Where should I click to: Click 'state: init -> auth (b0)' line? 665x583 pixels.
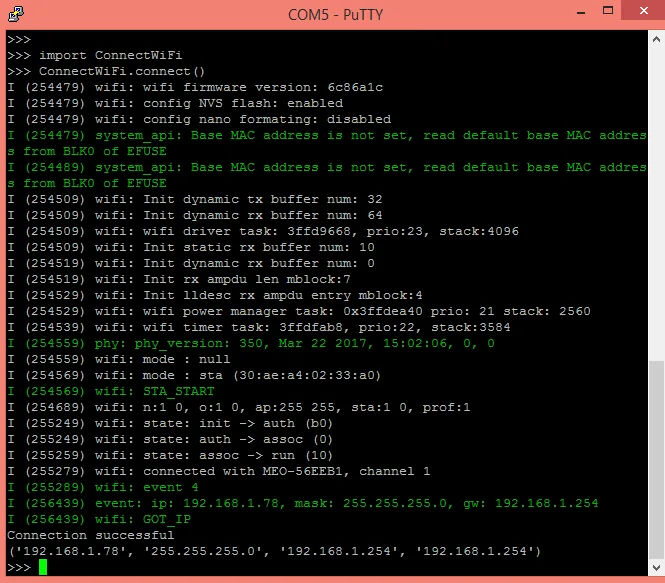click(170, 424)
